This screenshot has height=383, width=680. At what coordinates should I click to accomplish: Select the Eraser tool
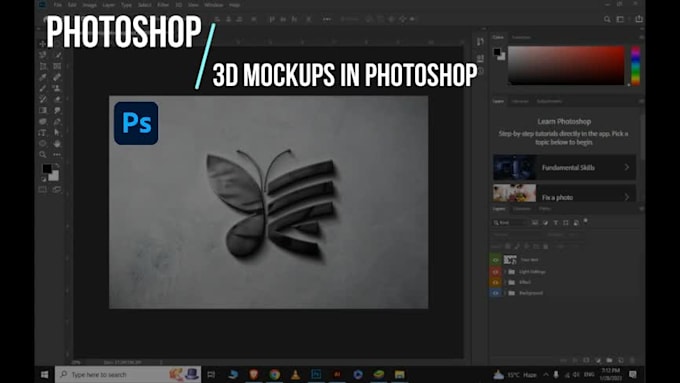(x=57, y=99)
